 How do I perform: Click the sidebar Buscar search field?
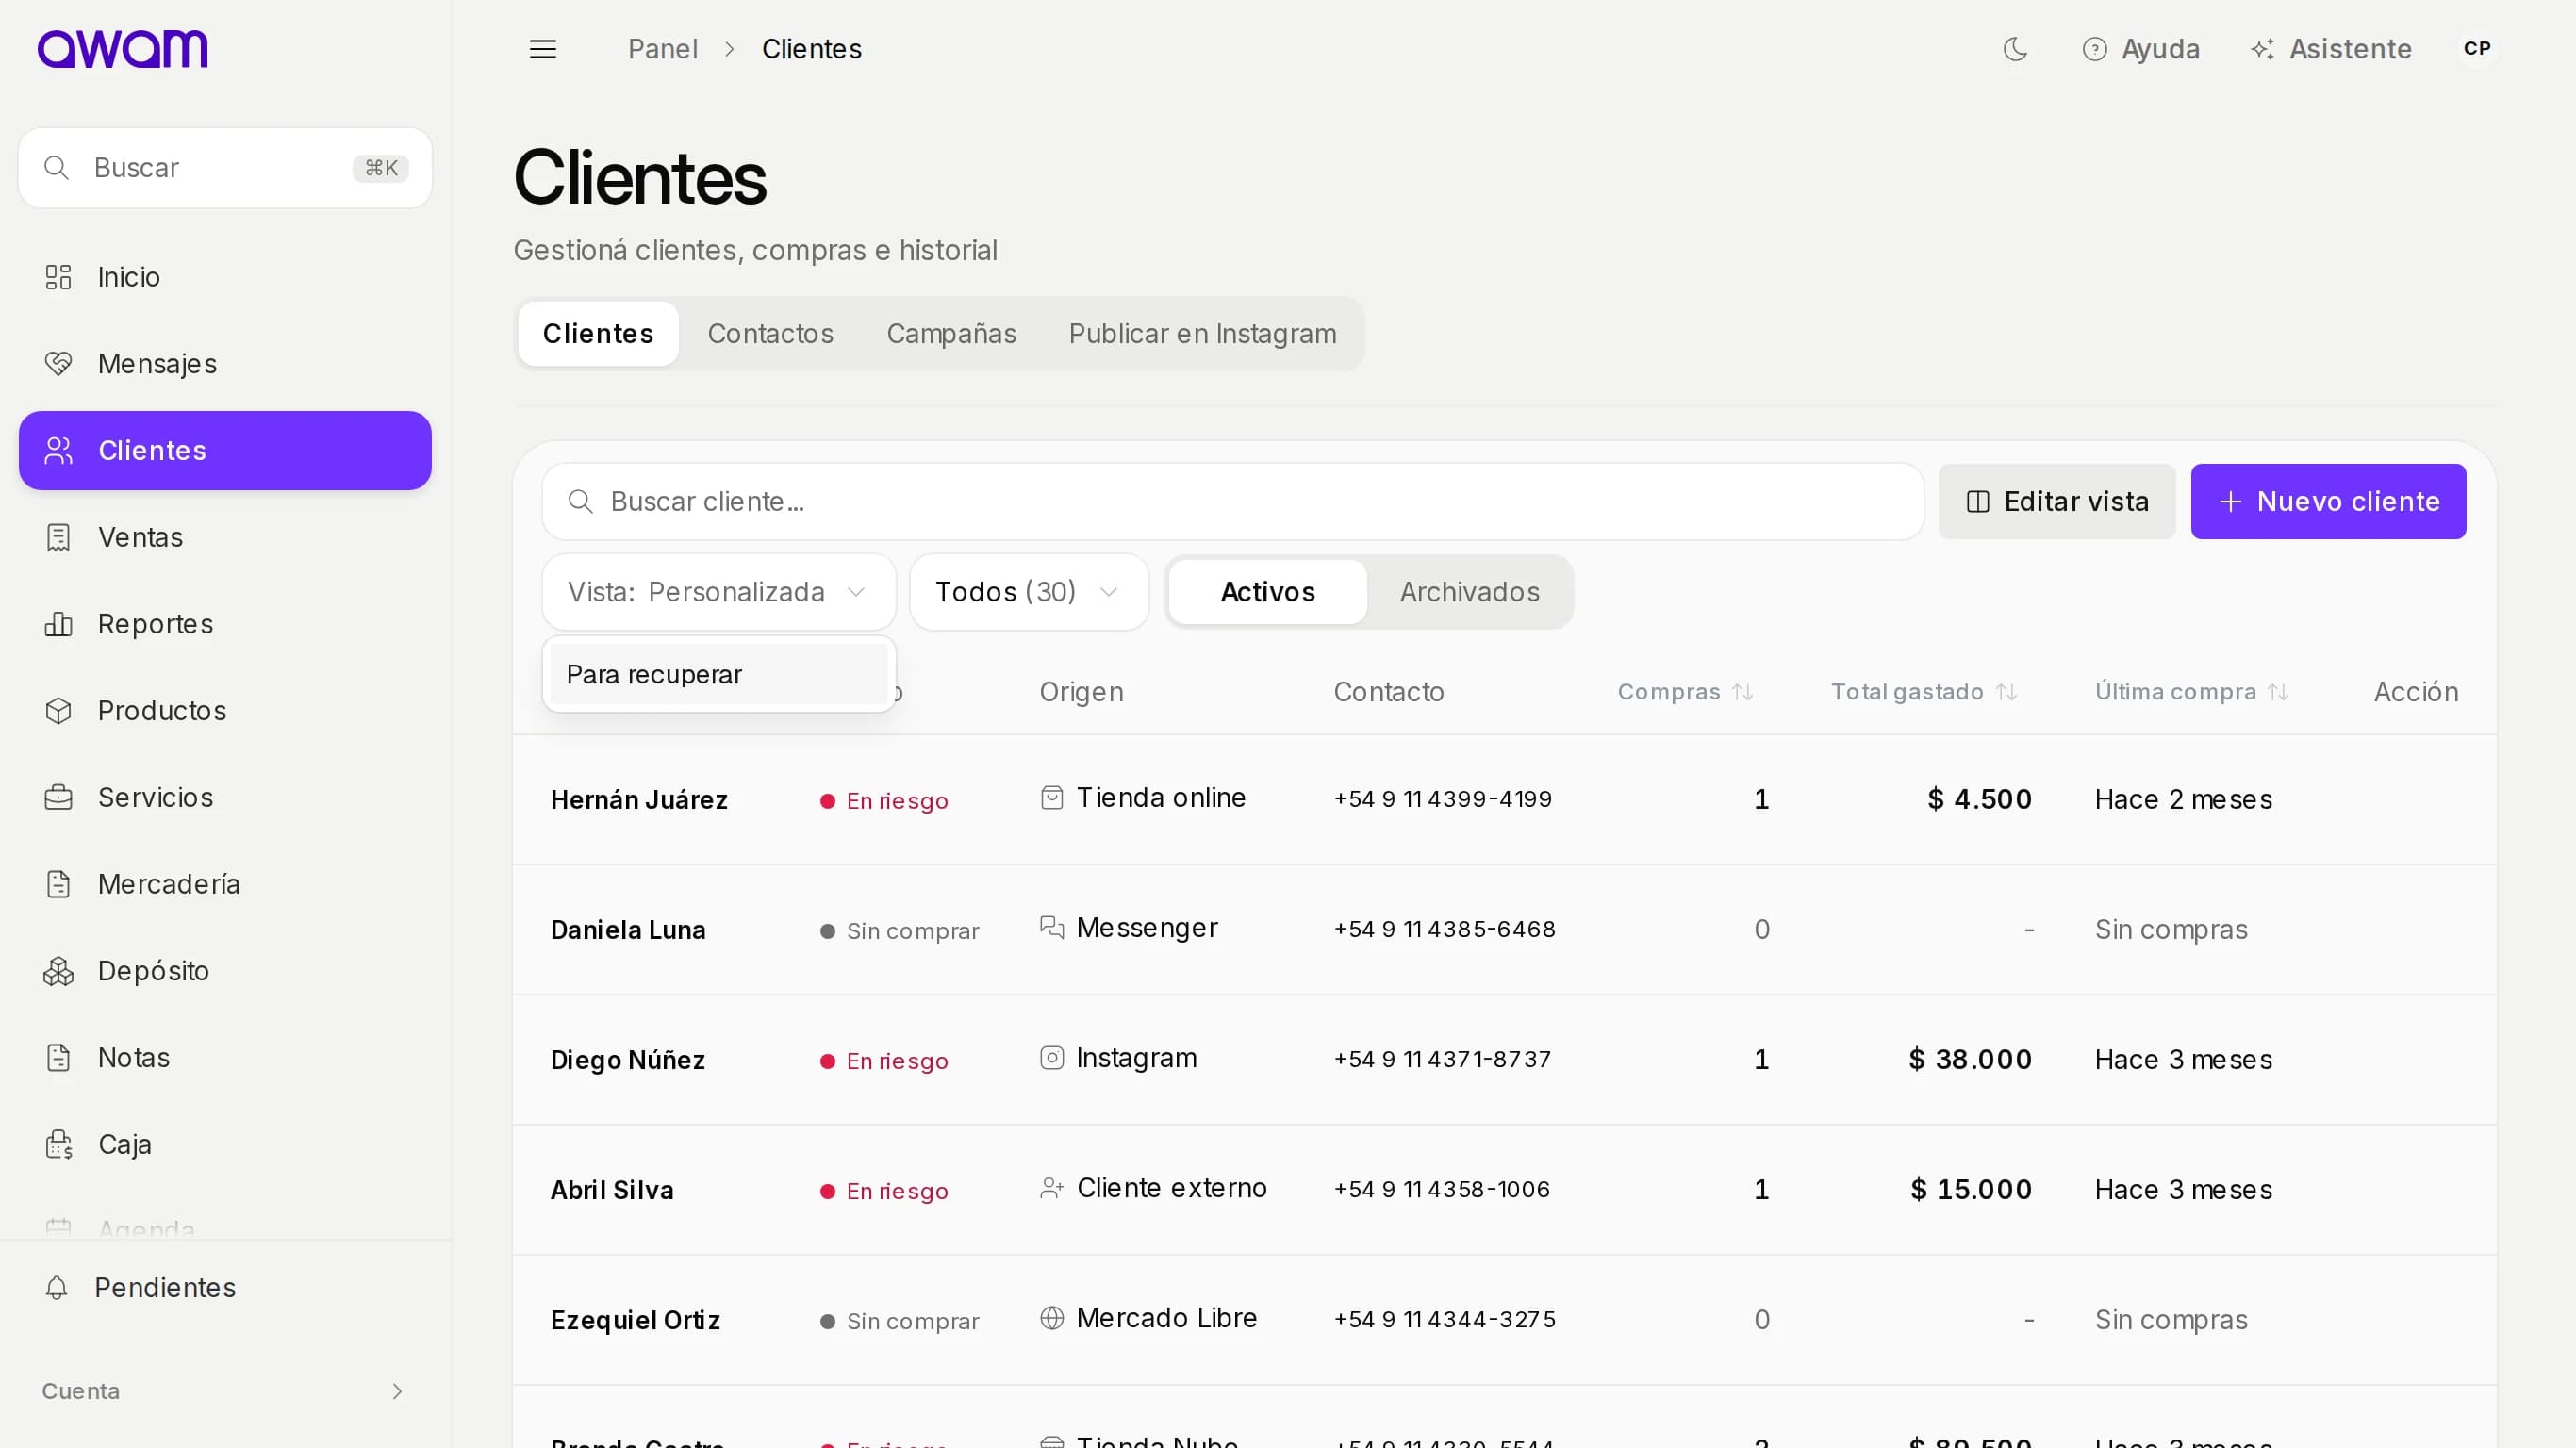point(225,168)
